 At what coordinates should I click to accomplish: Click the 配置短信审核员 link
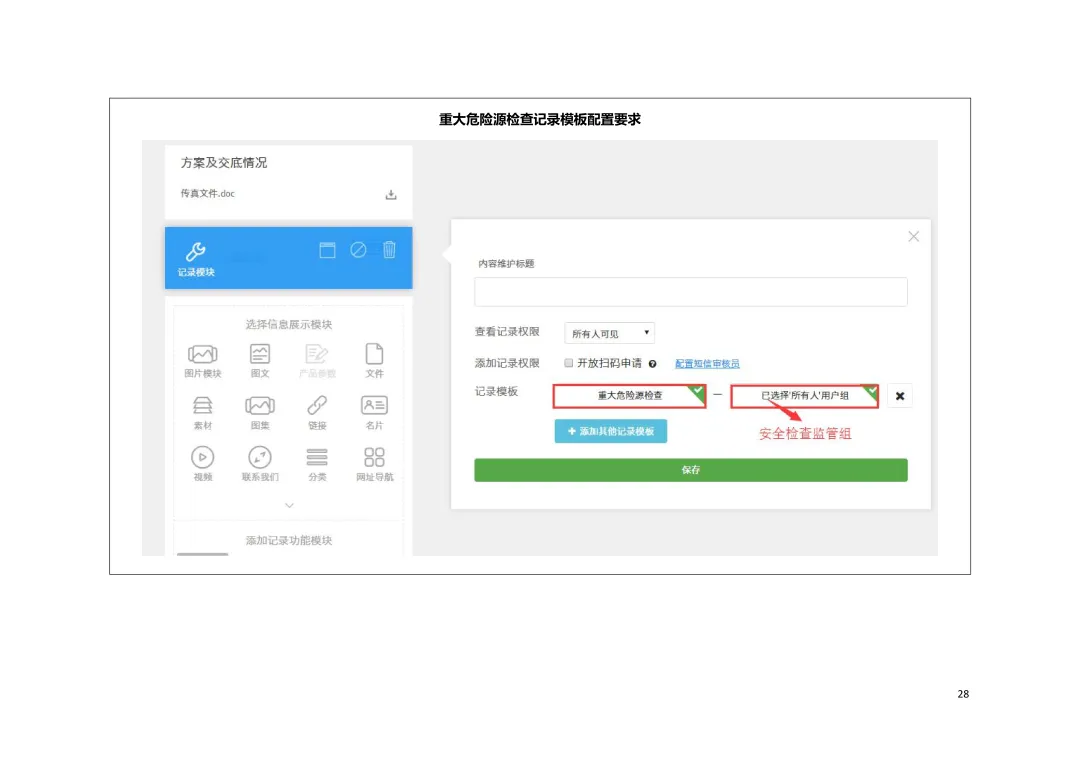coord(707,364)
